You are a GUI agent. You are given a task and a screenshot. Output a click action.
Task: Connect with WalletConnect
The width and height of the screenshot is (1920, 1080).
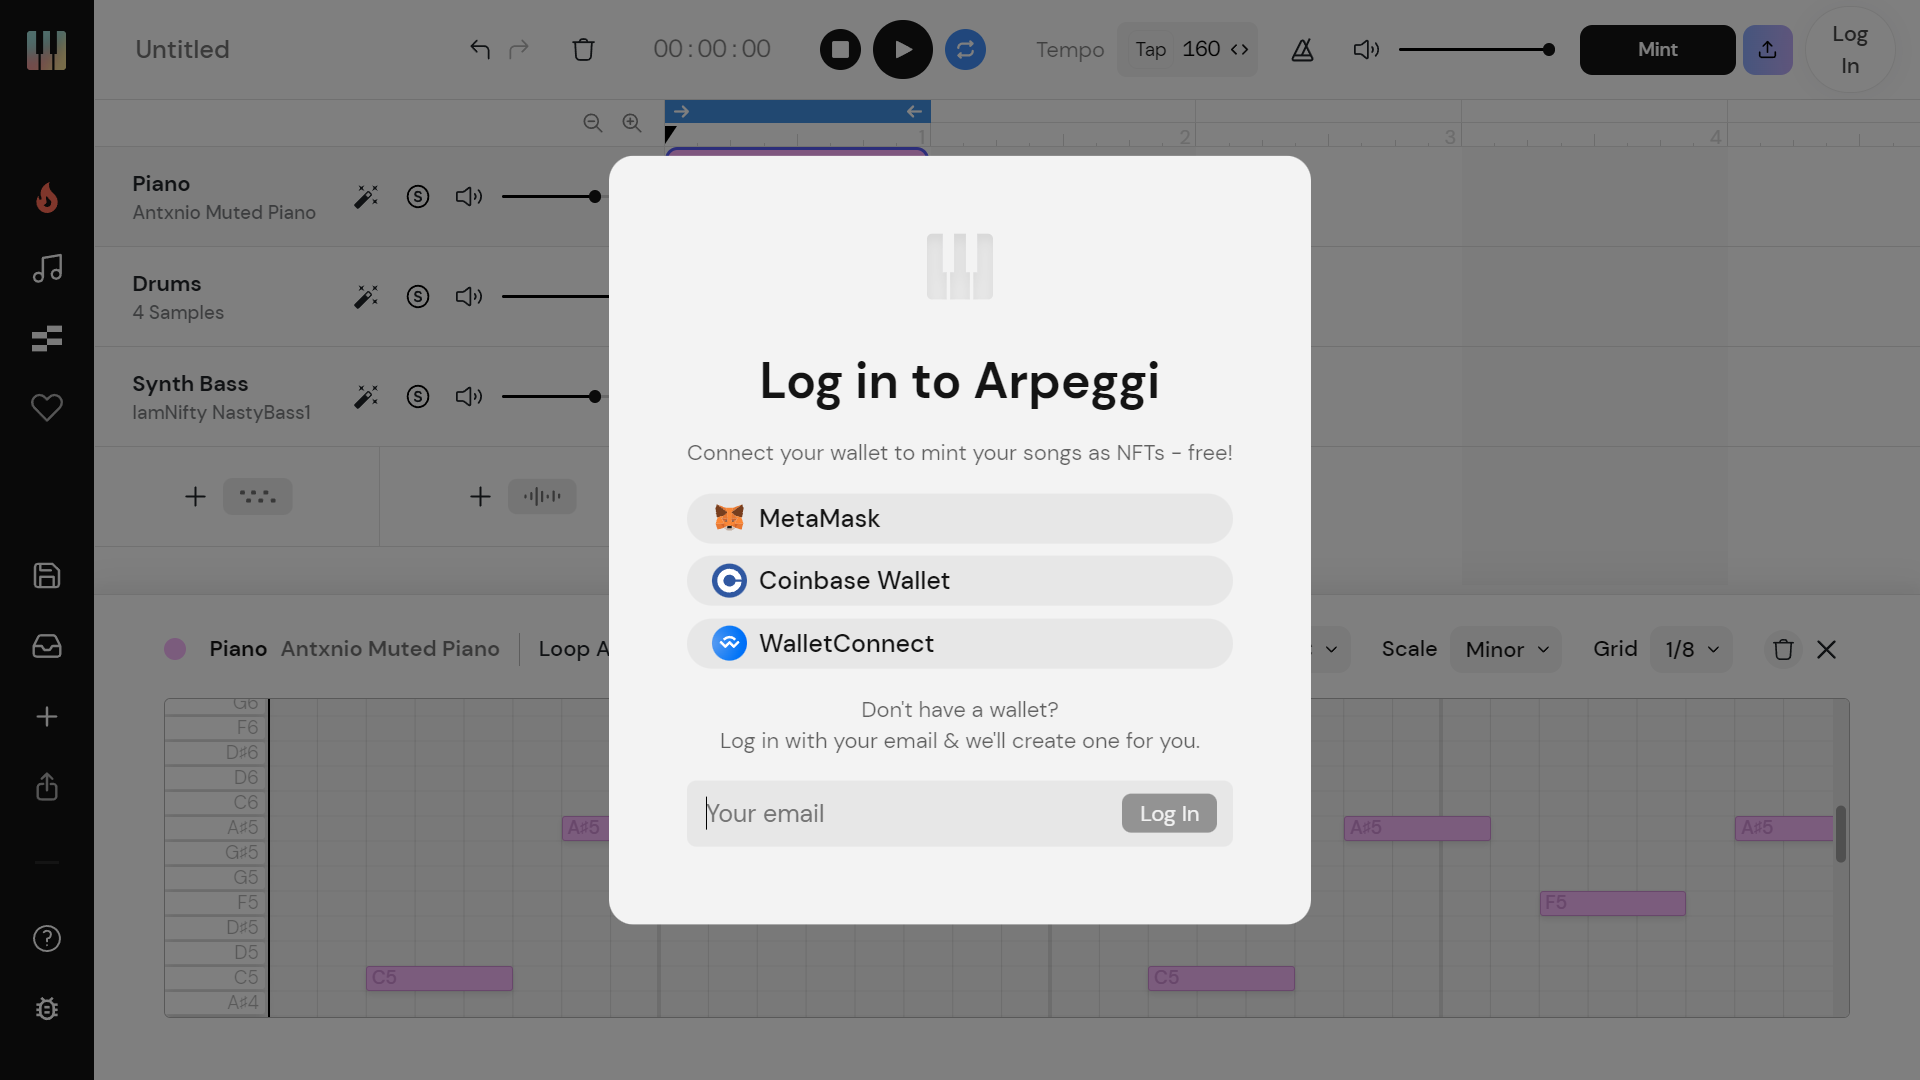[959, 643]
